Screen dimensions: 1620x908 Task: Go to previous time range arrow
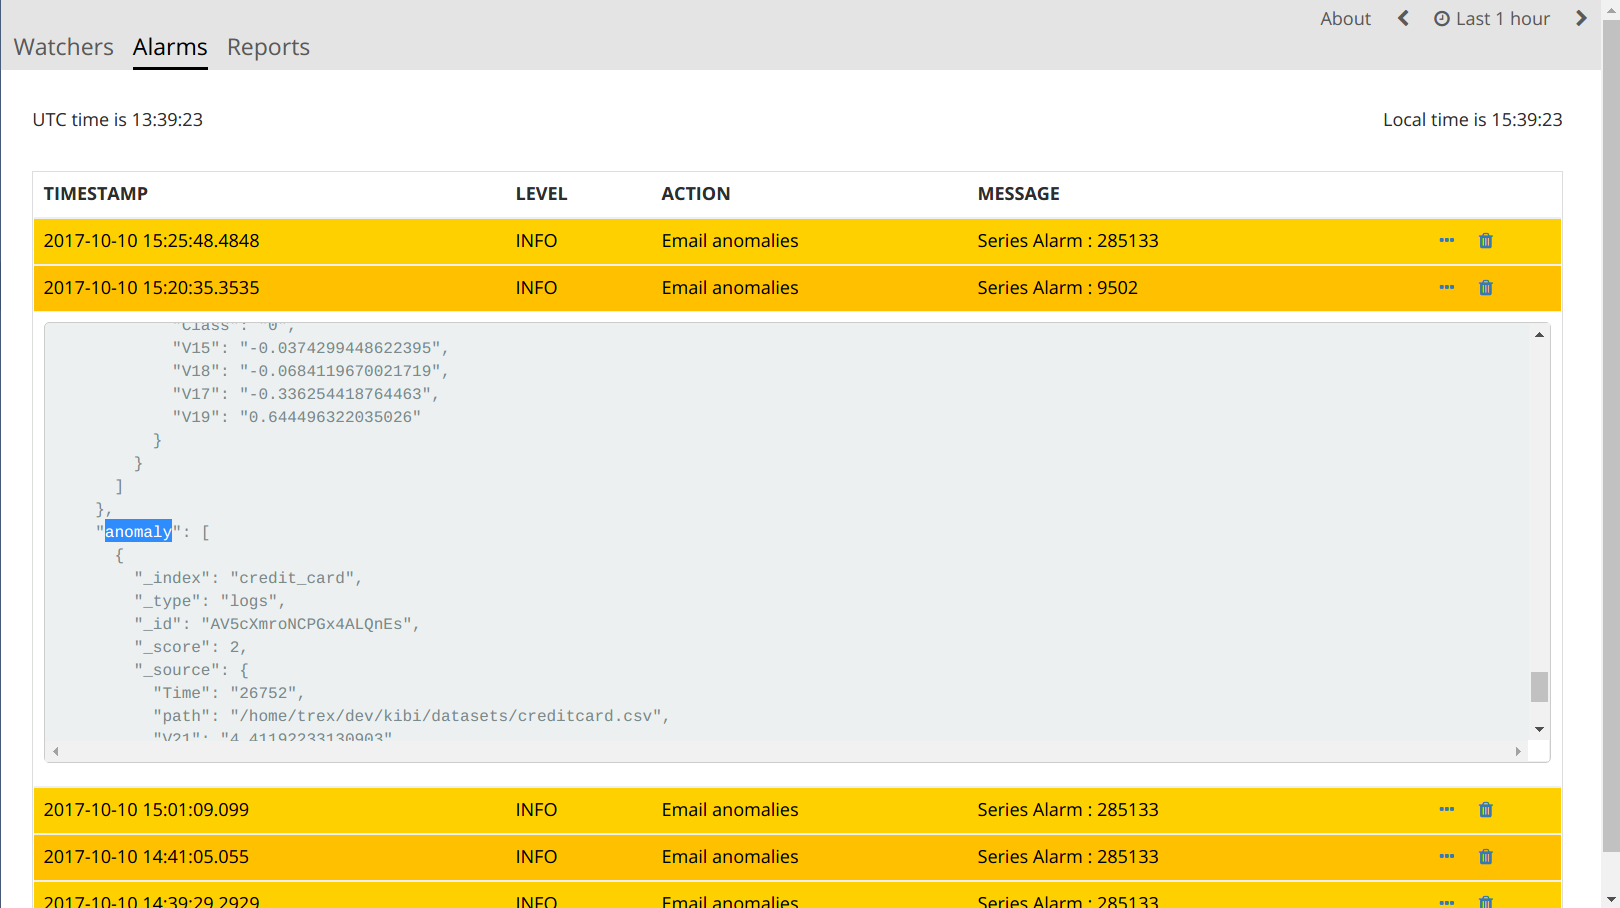(x=1403, y=19)
